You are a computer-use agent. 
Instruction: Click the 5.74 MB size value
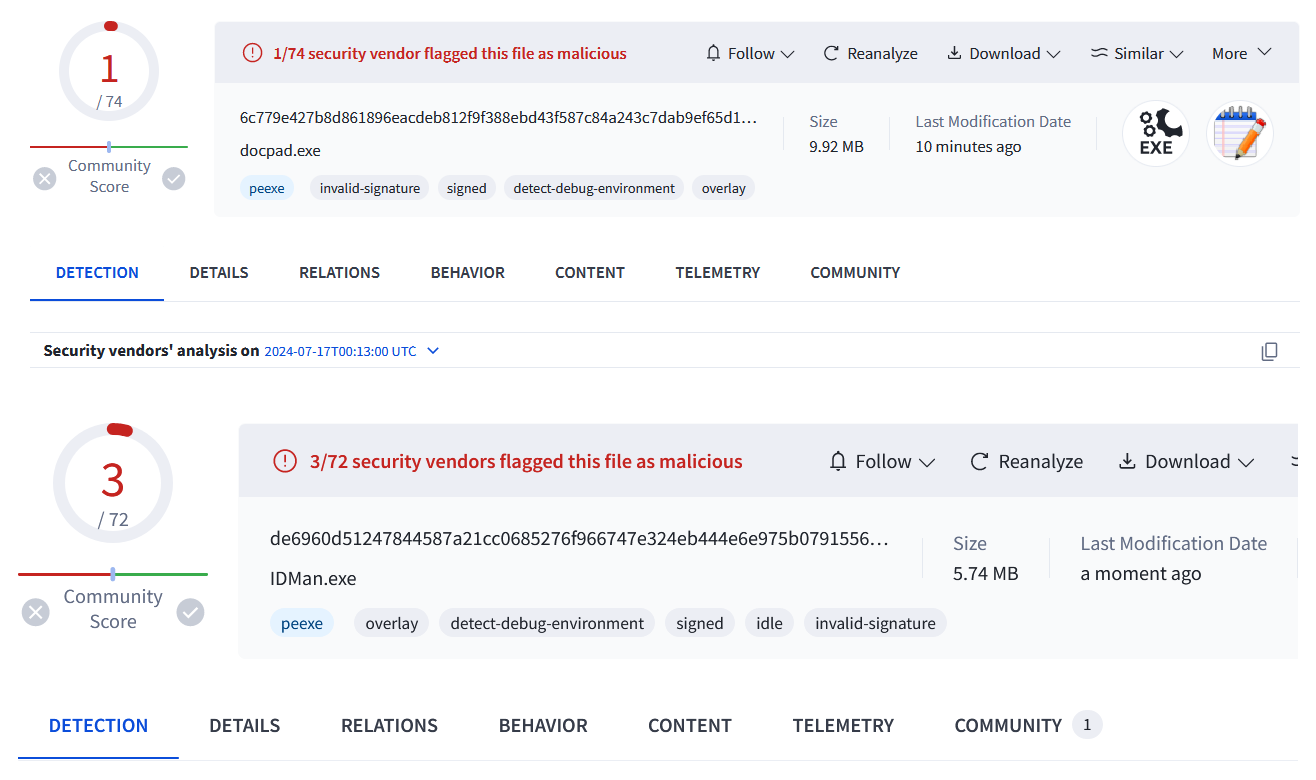pos(986,573)
